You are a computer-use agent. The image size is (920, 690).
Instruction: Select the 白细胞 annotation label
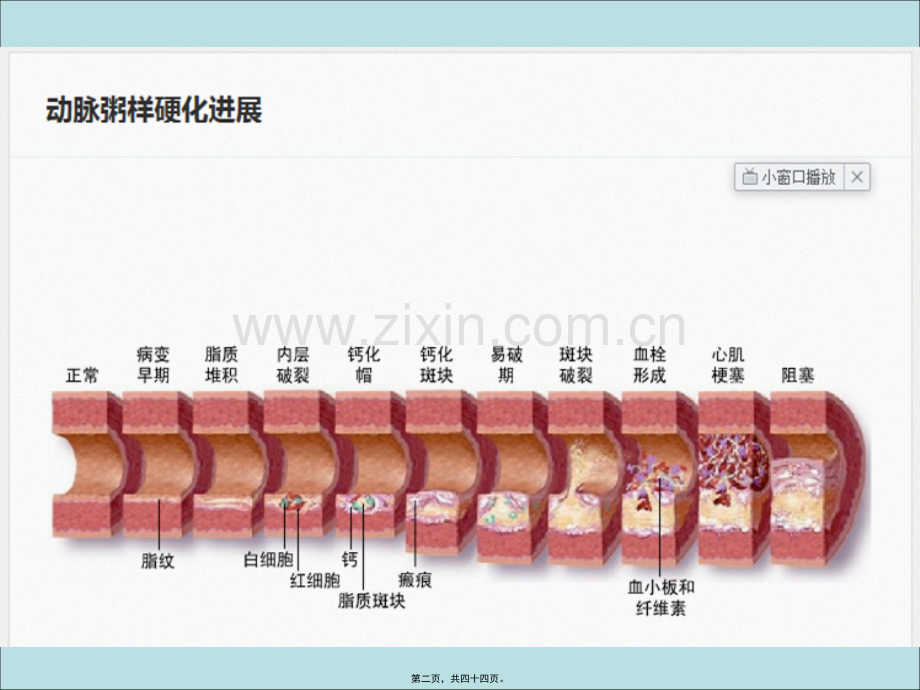(x=268, y=561)
